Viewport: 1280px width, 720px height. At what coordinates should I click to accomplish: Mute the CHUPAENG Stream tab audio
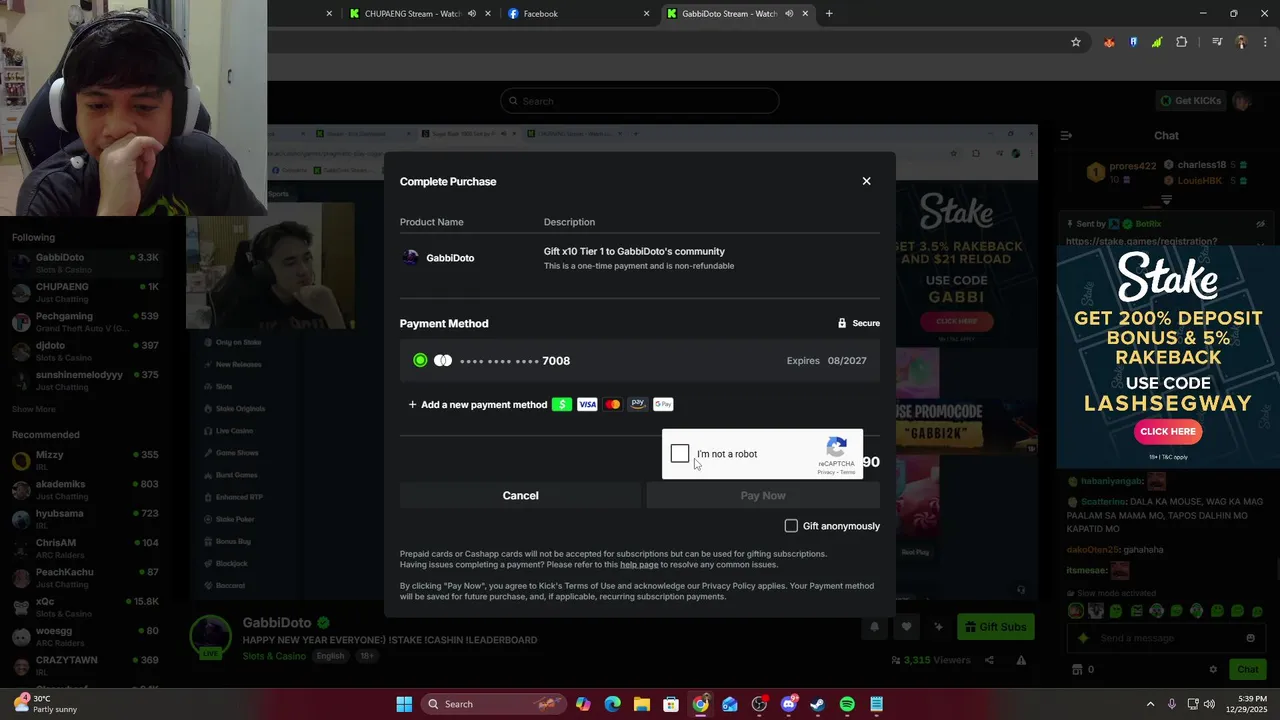pos(471,14)
